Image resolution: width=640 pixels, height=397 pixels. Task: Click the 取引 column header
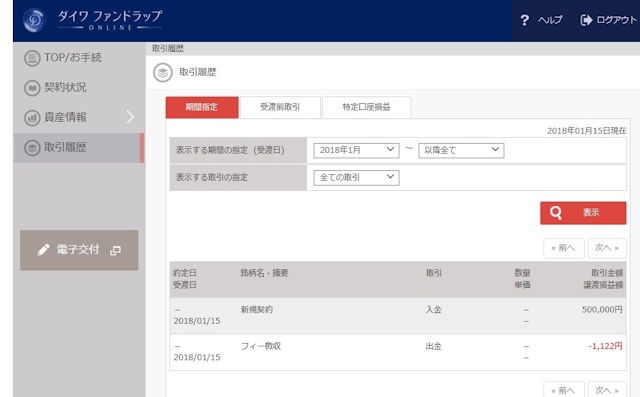433,273
